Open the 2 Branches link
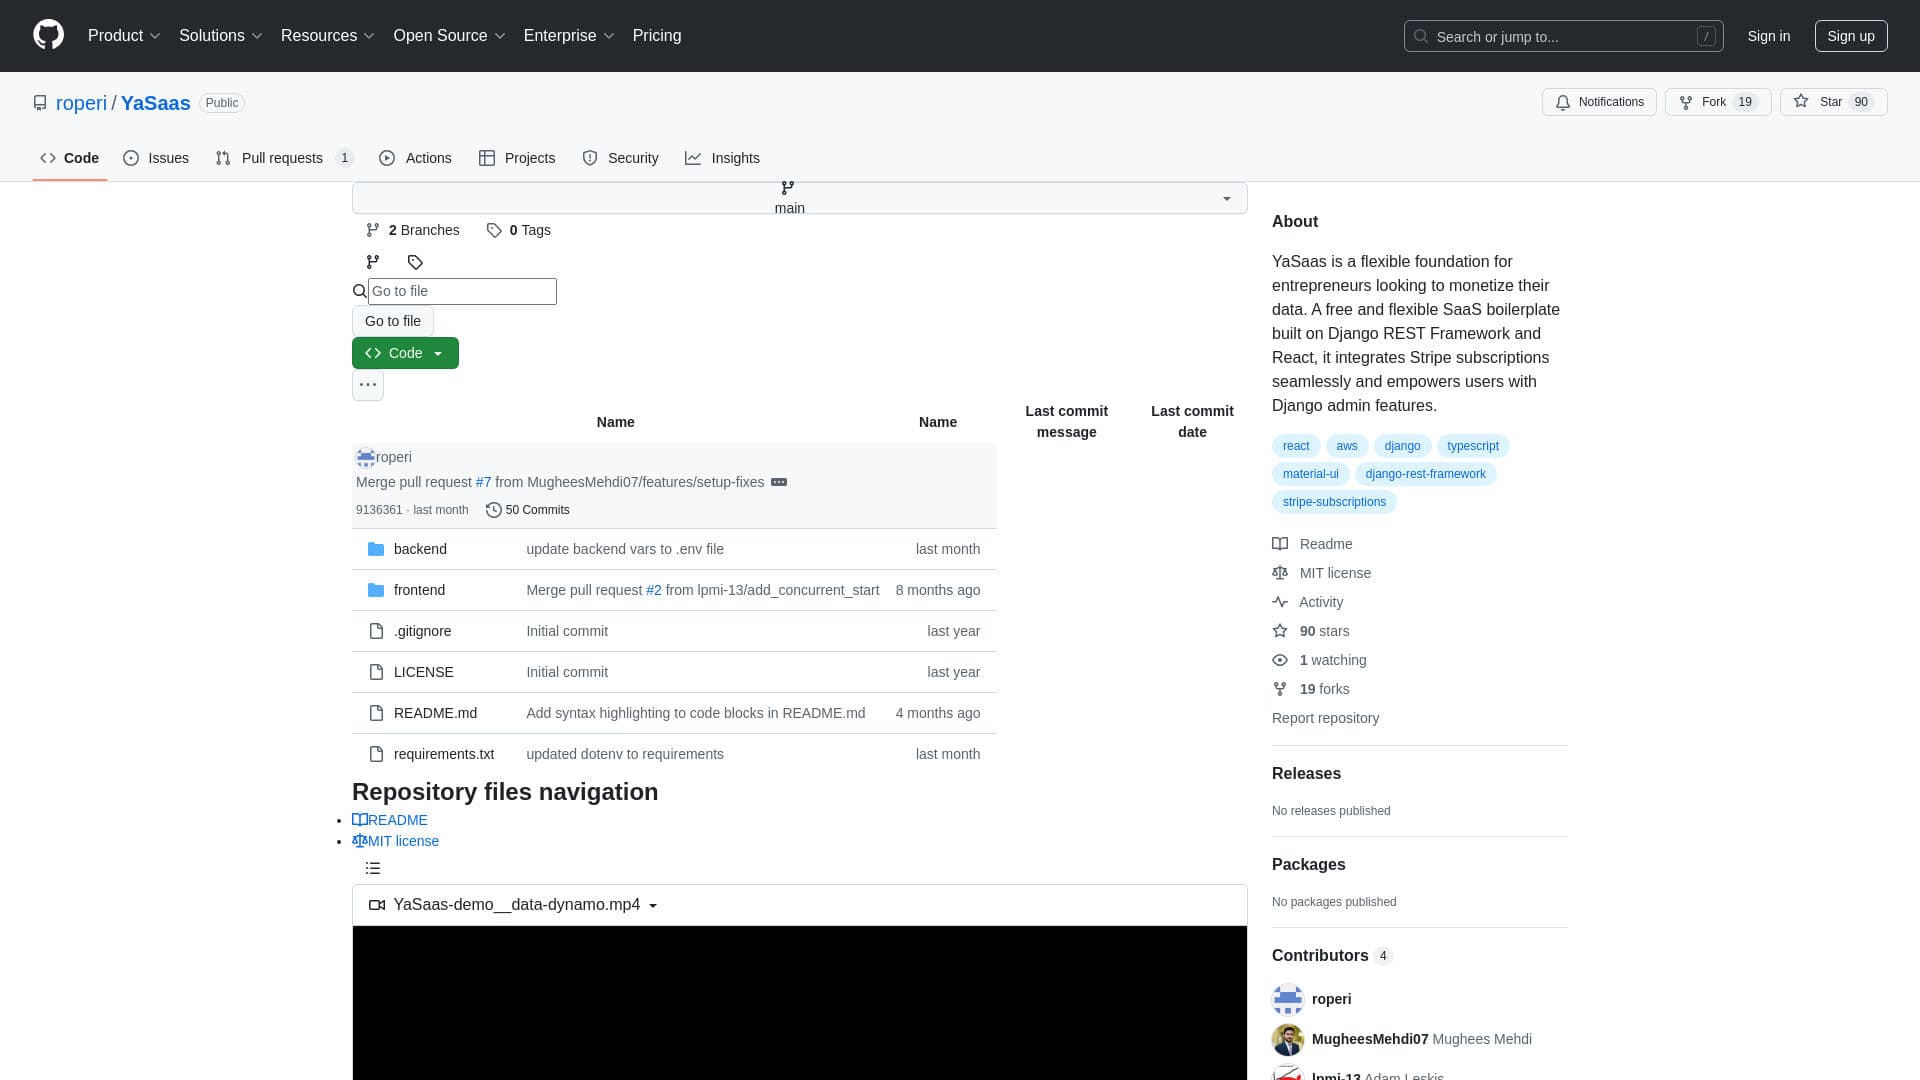The image size is (1920, 1080). pyautogui.click(x=413, y=230)
